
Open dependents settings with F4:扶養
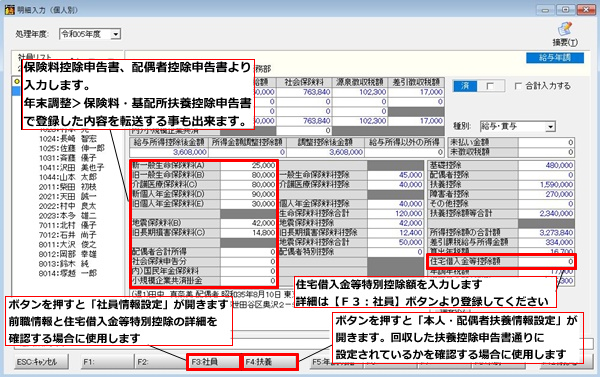[x=270, y=362]
